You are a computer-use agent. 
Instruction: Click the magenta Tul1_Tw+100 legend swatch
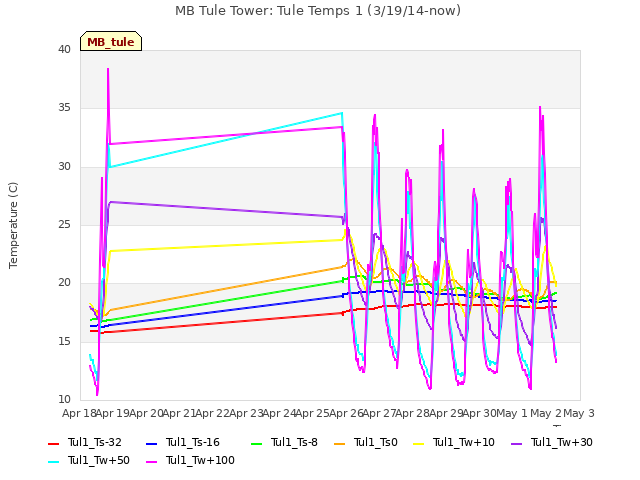point(151,462)
